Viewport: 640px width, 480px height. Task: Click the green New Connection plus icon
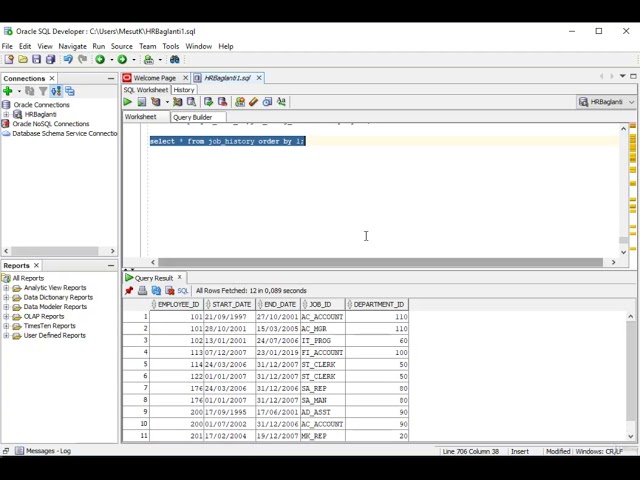point(7,91)
